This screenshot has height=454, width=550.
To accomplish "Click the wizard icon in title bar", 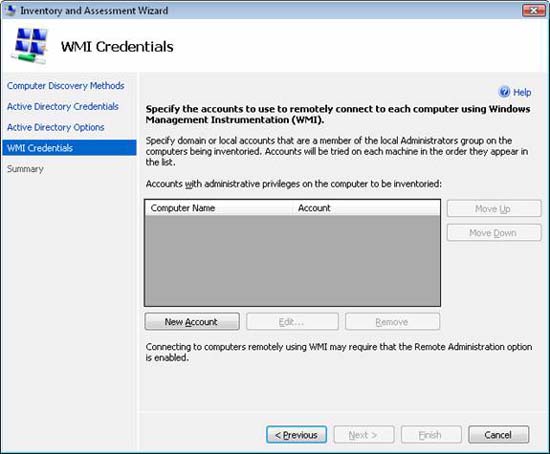I will [10, 10].
